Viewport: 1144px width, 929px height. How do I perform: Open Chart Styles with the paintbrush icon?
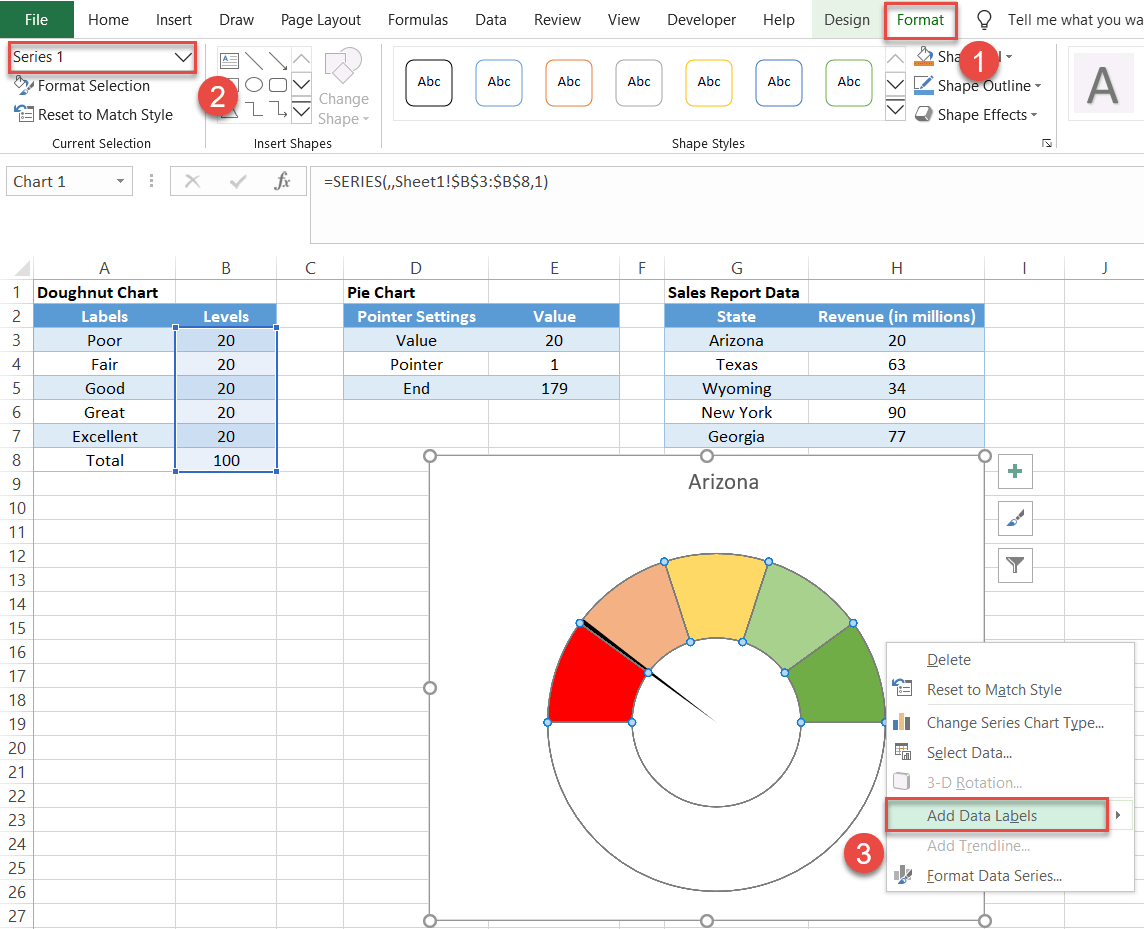[1014, 518]
